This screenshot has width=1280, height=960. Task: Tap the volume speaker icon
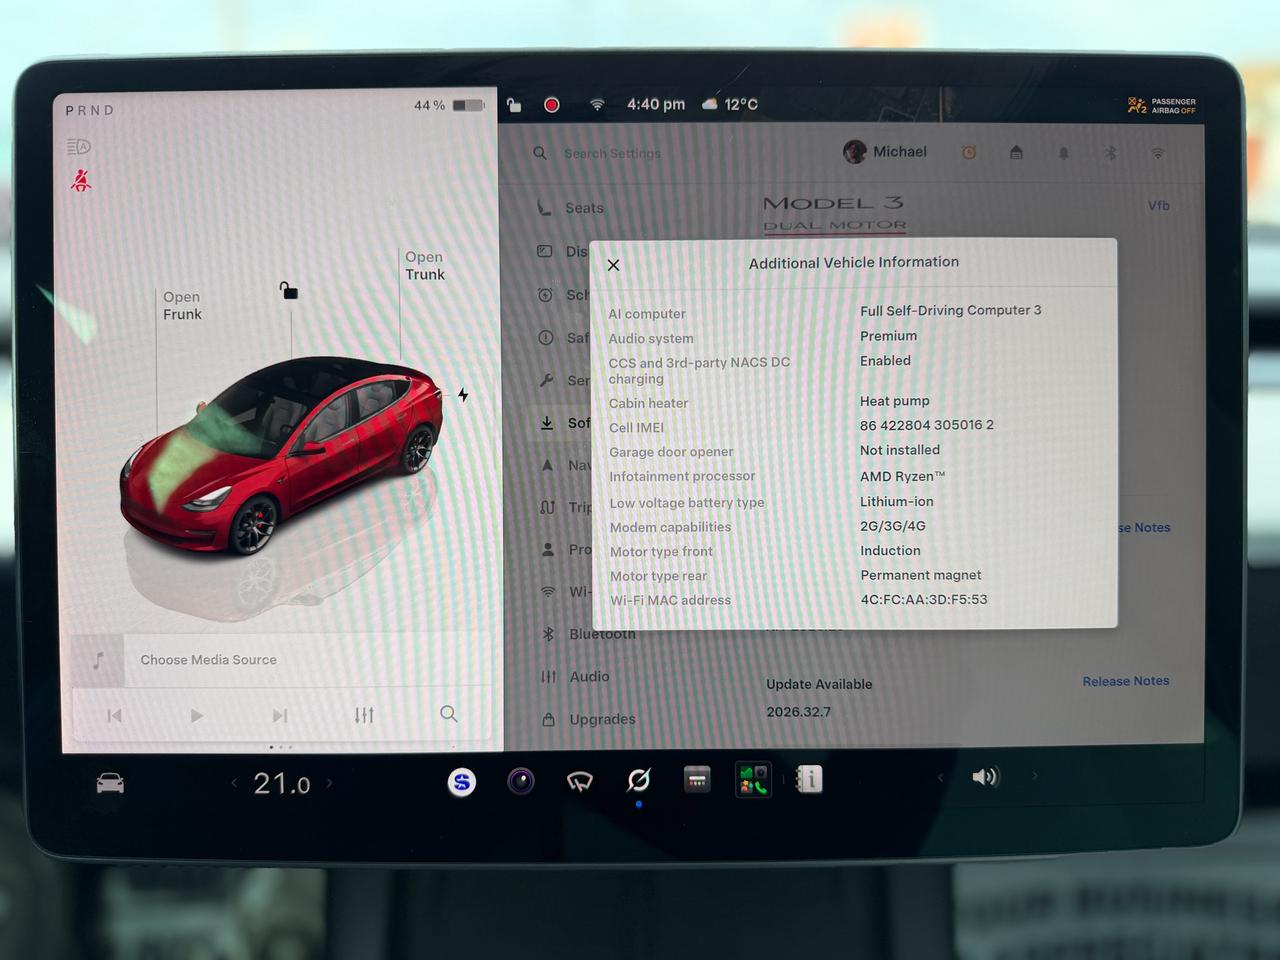tap(984, 777)
